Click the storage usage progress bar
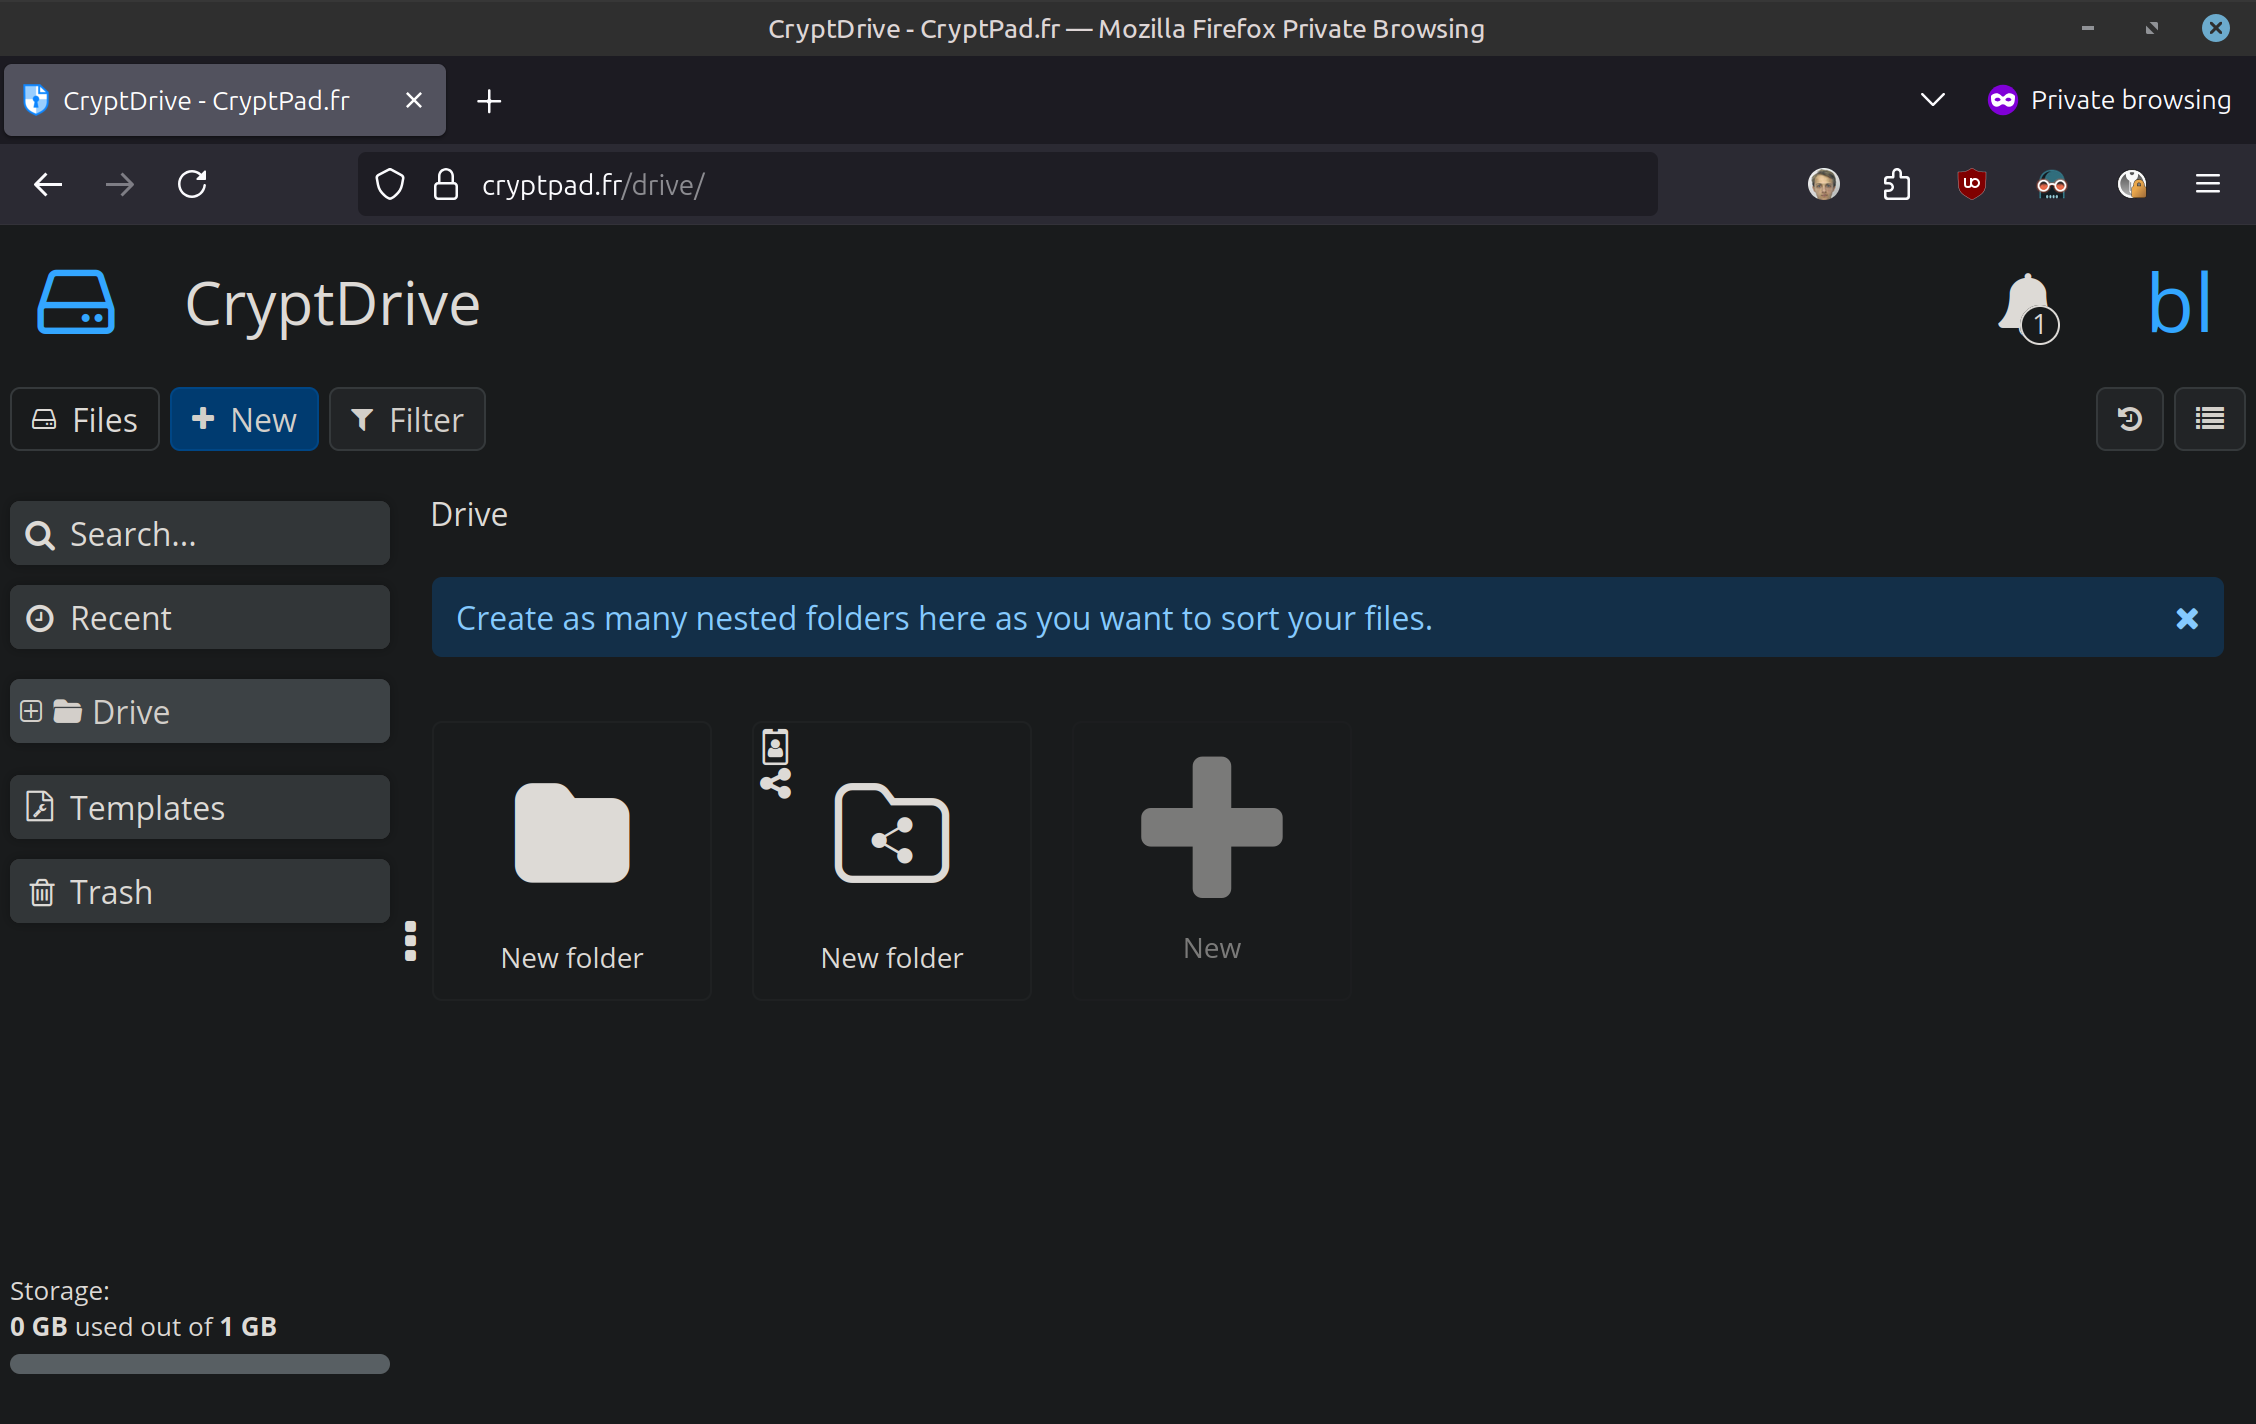 [x=200, y=1364]
